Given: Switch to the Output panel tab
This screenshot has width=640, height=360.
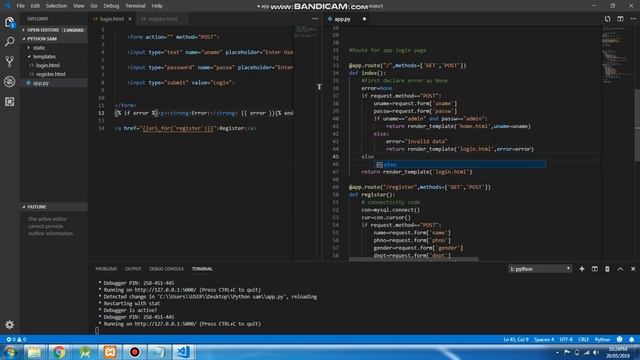Looking at the screenshot, I should (133, 269).
